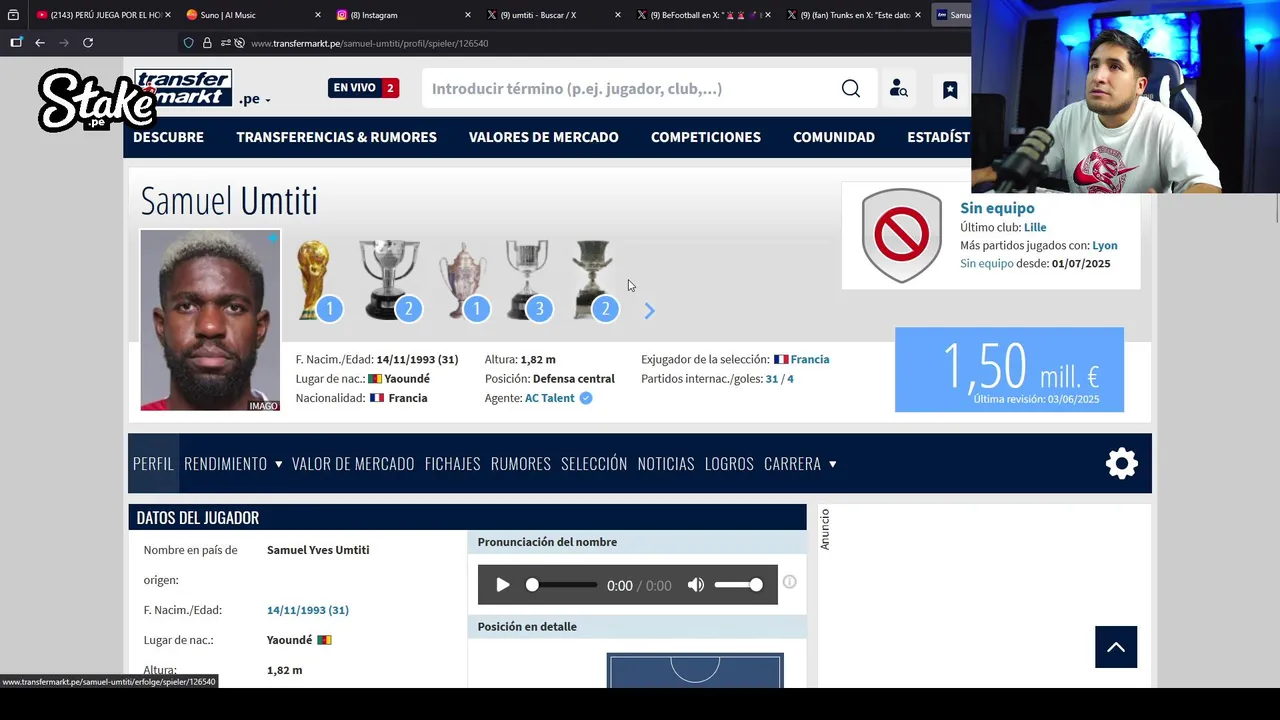The width and height of the screenshot is (1280, 720).
Task: Open Transferencias & Rumores menu
Action: [x=336, y=137]
